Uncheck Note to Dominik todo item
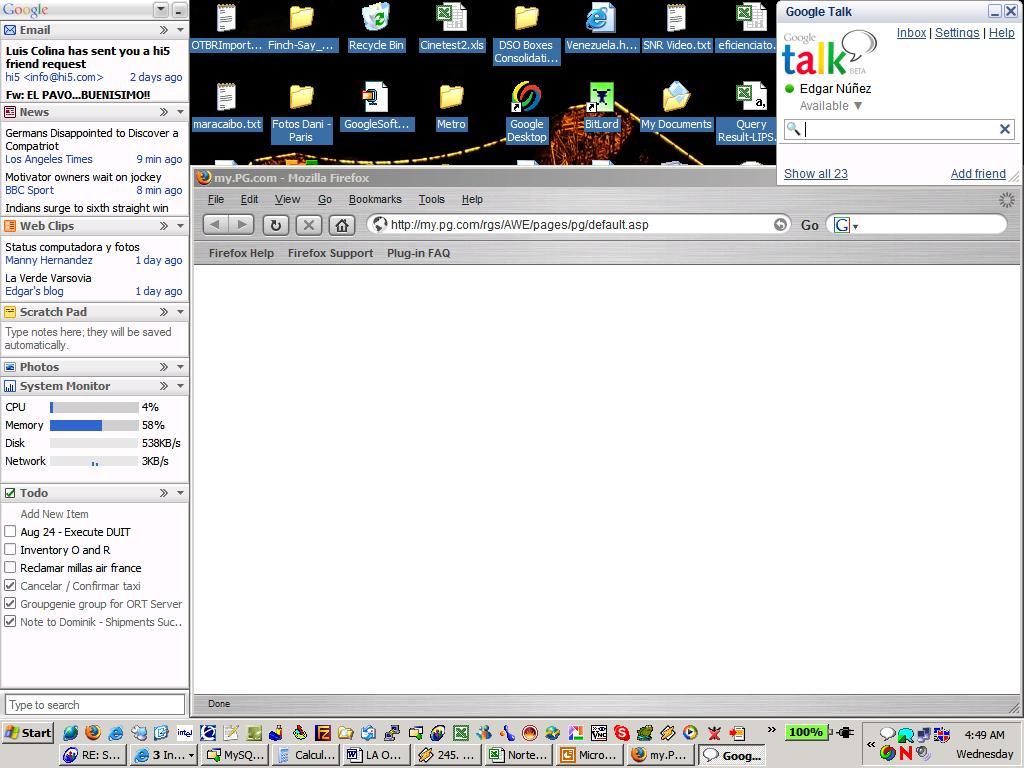The image size is (1024, 768). 10,622
